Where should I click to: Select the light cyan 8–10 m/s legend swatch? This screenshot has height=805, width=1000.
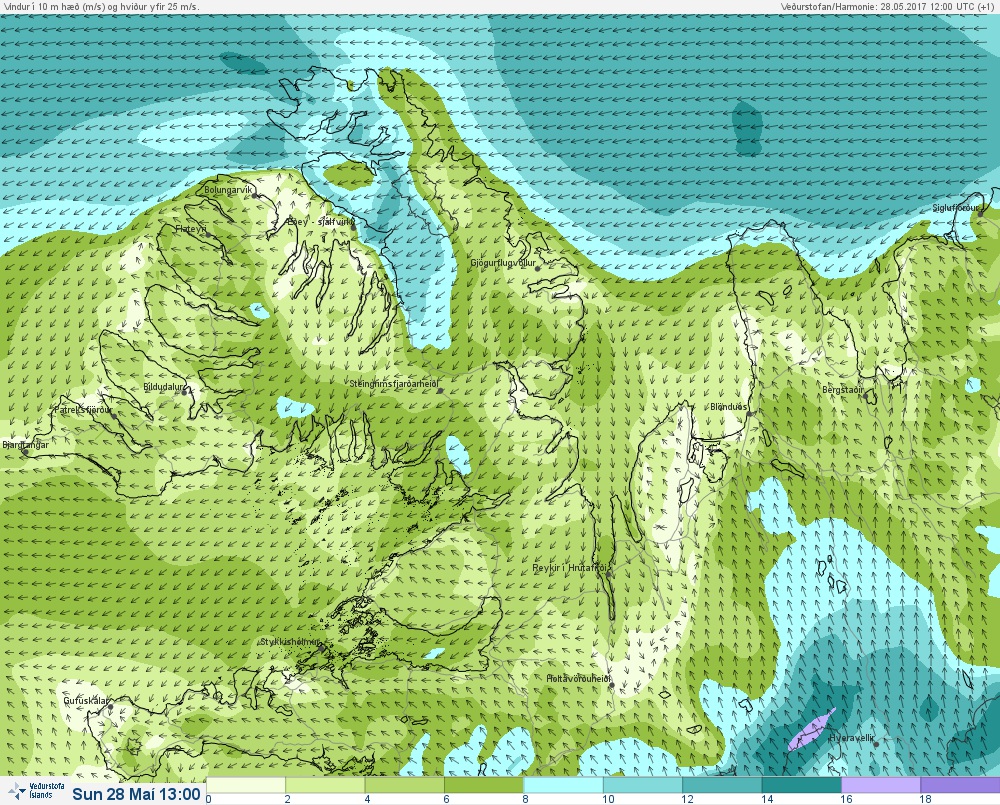(563, 785)
